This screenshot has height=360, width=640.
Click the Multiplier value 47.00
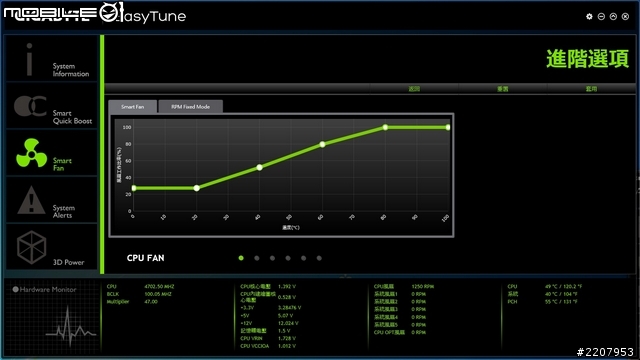[151, 302]
